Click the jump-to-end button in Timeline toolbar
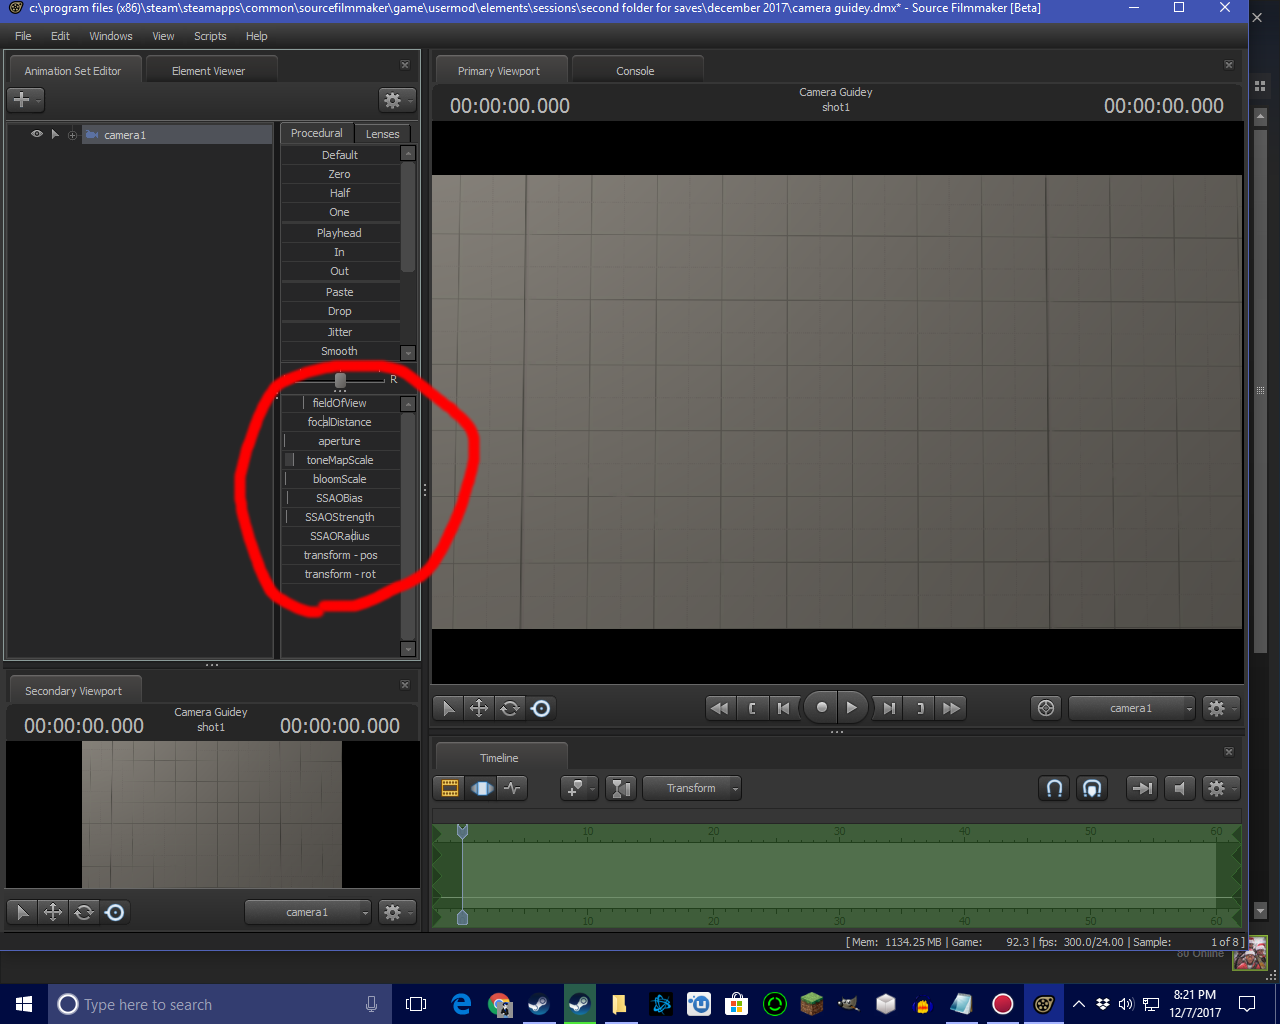This screenshot has width=1280, height=1024. coord(1141,788)
